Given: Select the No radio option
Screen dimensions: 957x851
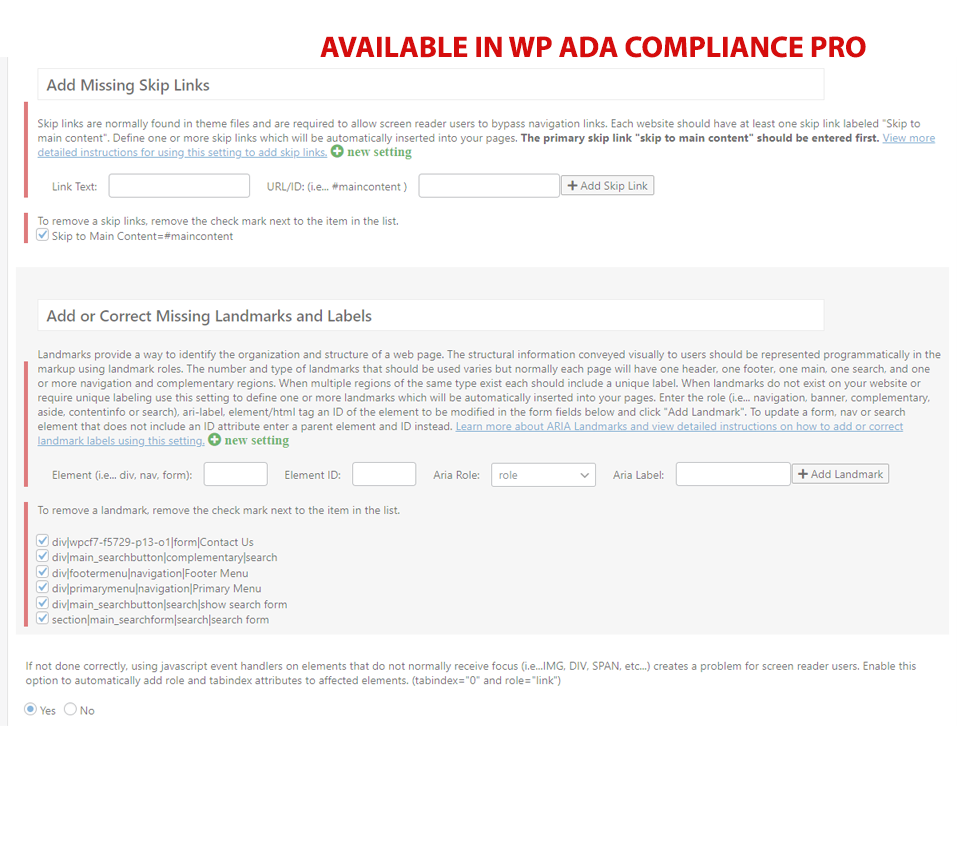Looking at the screenshot, I should (x=70, y=709).
